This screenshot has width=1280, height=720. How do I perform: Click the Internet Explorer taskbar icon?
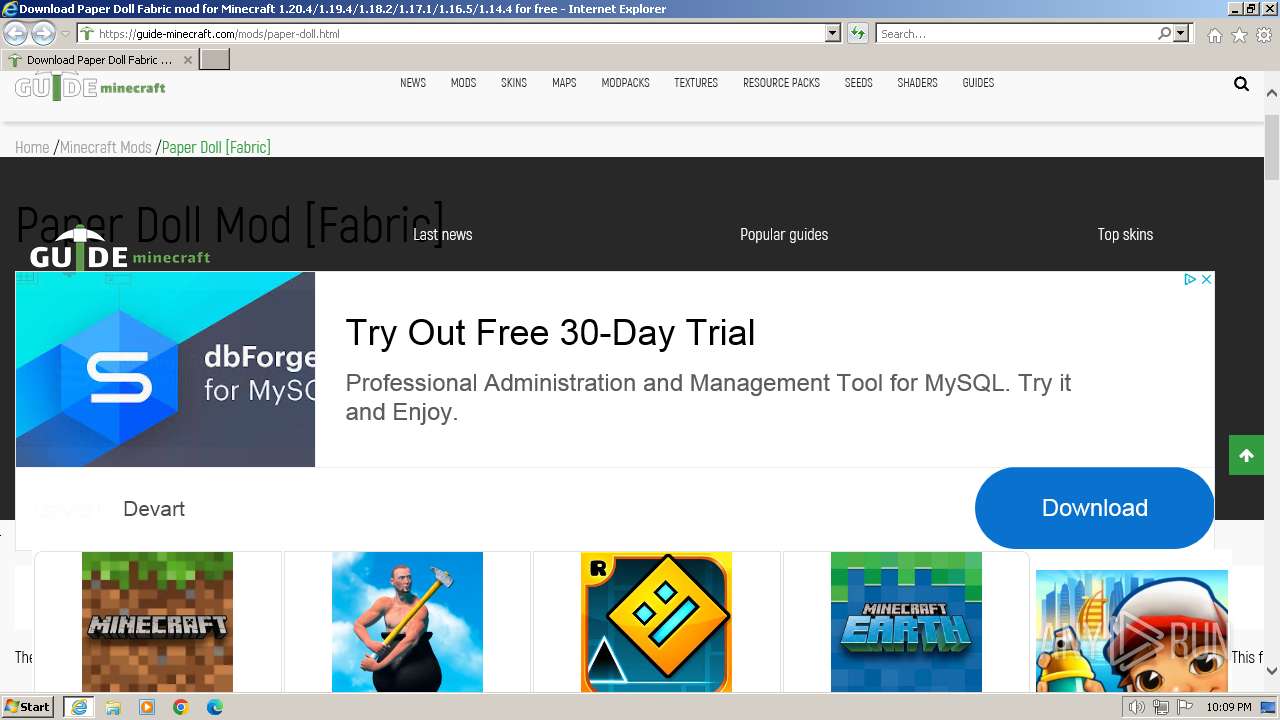pos(79,707)
